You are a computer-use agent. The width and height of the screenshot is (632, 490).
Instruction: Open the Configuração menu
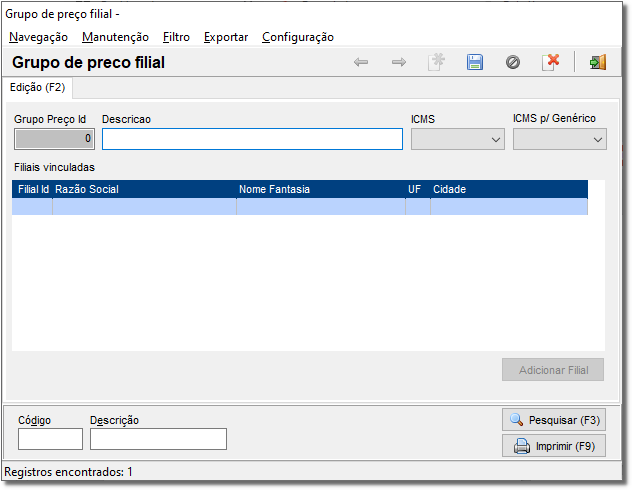(x=298, y=37)
